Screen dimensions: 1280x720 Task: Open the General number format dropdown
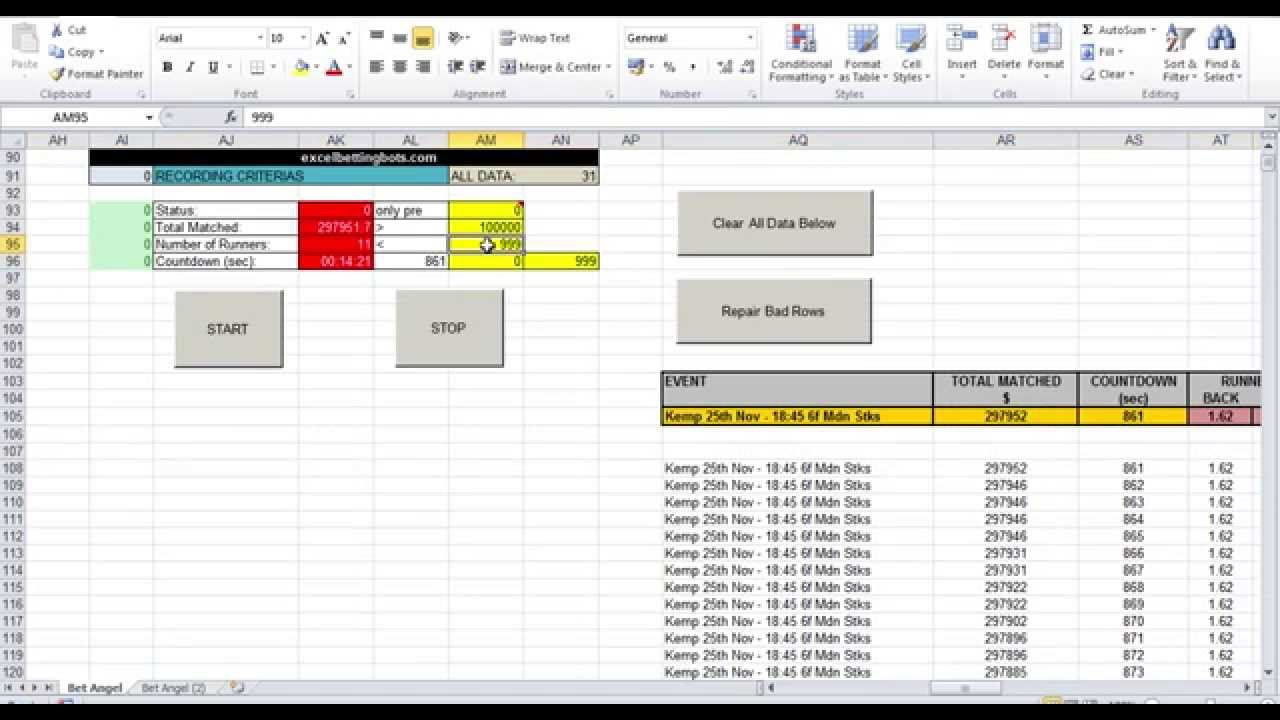click(x=750, y=38)
